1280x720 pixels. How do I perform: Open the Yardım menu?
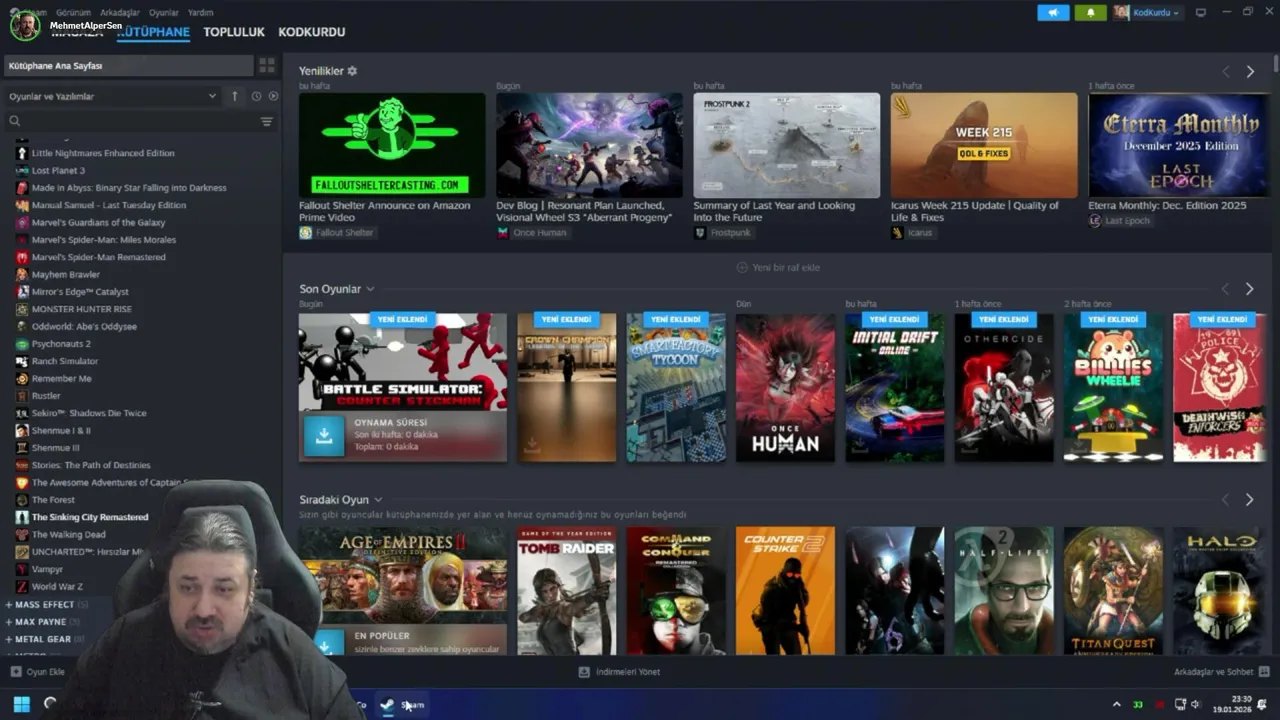pos(201,13)
